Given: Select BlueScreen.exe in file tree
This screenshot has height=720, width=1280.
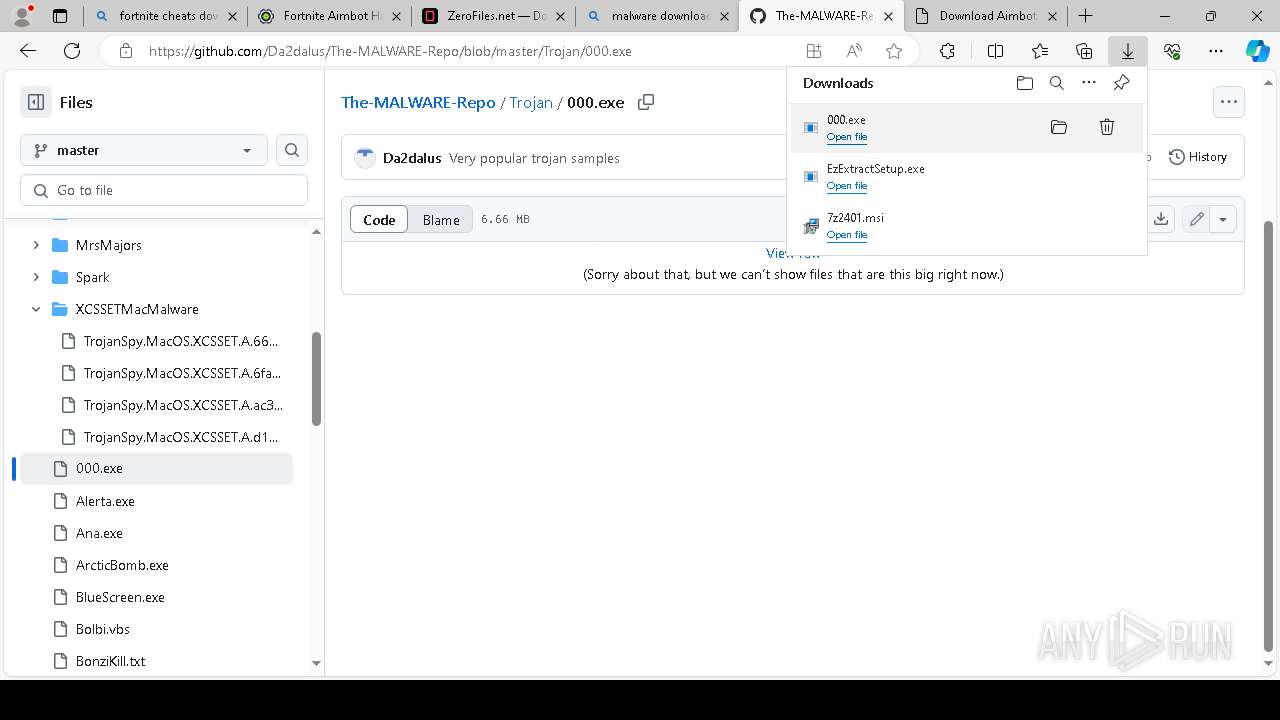Looking at the screenshot, I should (x=156, y=597).
